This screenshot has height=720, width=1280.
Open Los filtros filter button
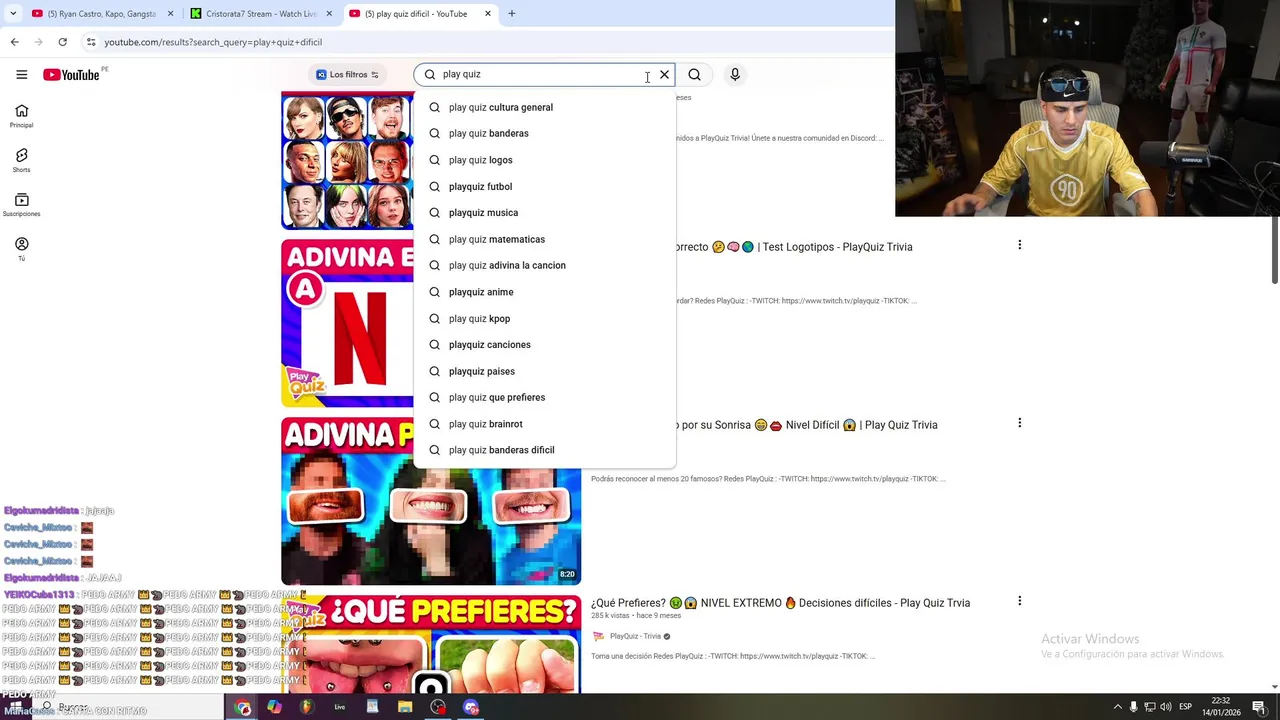pos(347,74)
